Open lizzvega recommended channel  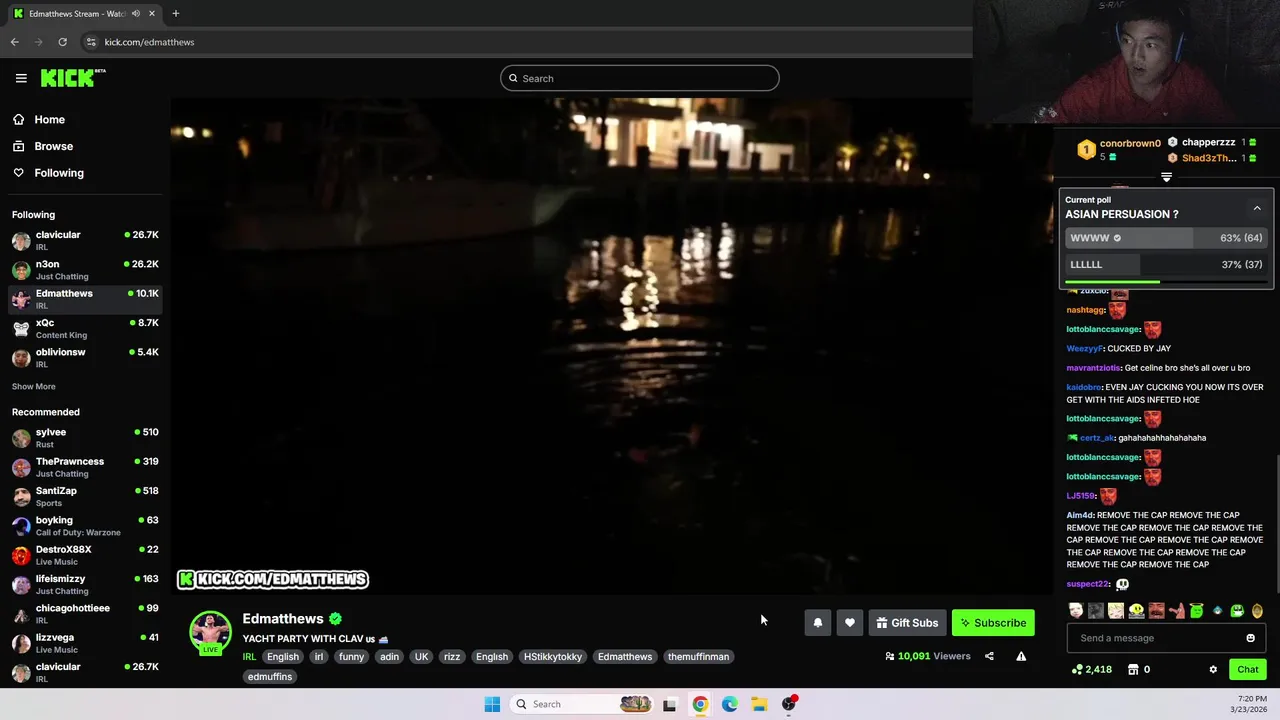(x=85, y=643)
